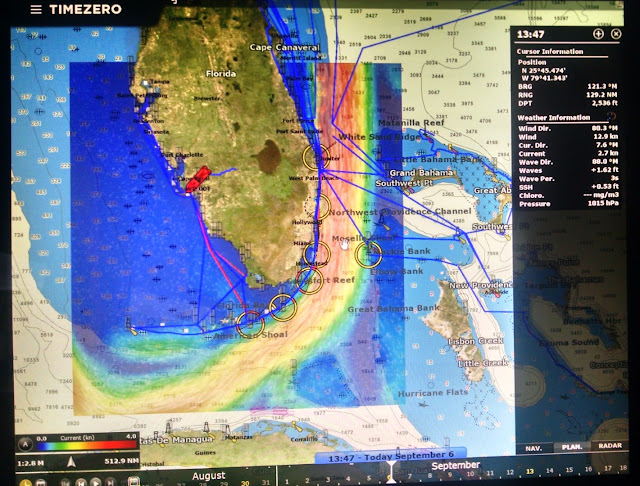Click the 1:2.8 M chart scale readout
This screenshot has width=640, height=486.
[x=30, y=463]
